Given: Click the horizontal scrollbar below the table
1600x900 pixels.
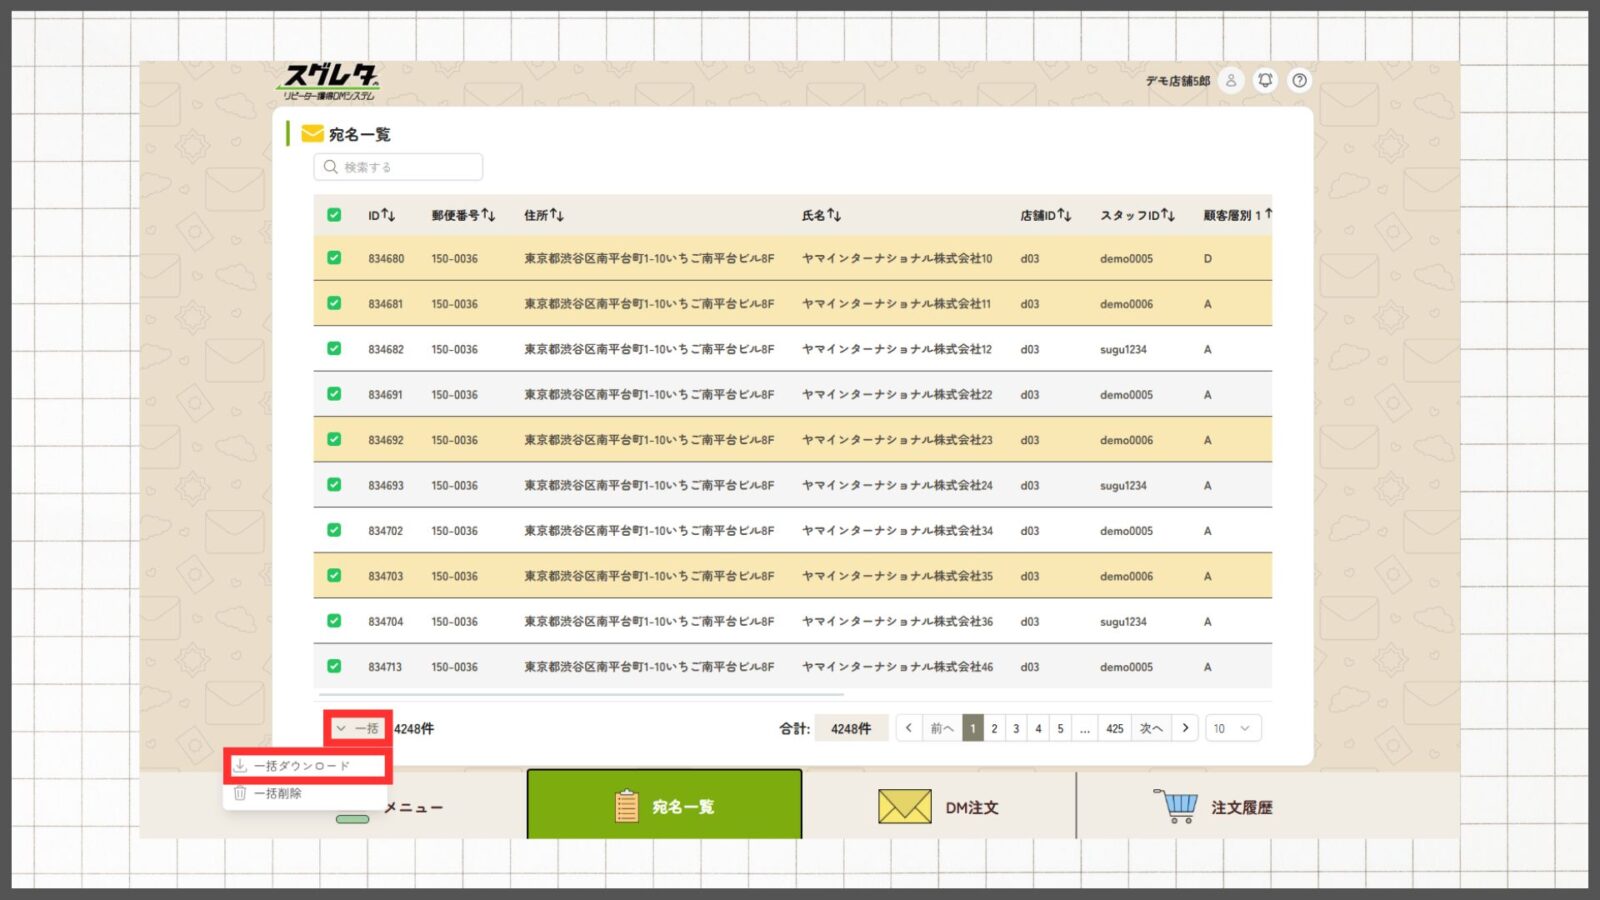Looking at the screenshot, I should pyautogui.click(x=580, y=694).
